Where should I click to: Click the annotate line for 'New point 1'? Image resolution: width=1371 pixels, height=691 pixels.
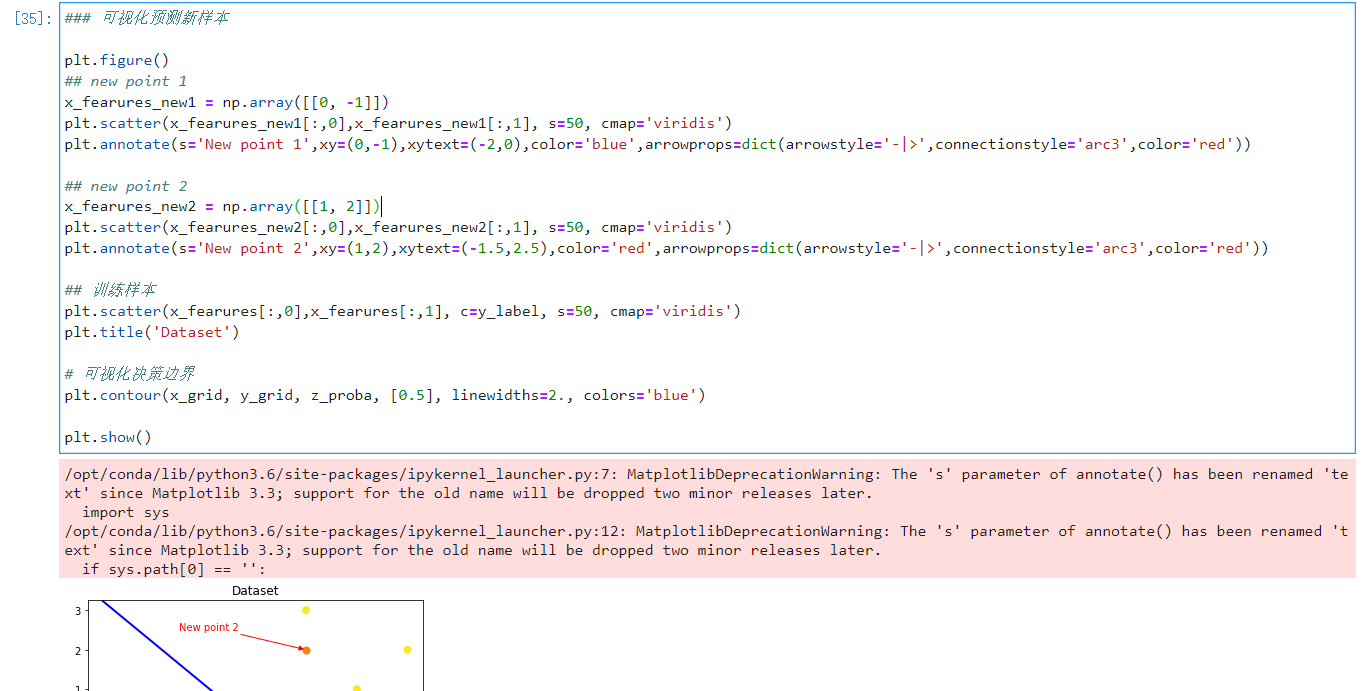[658, 144]
